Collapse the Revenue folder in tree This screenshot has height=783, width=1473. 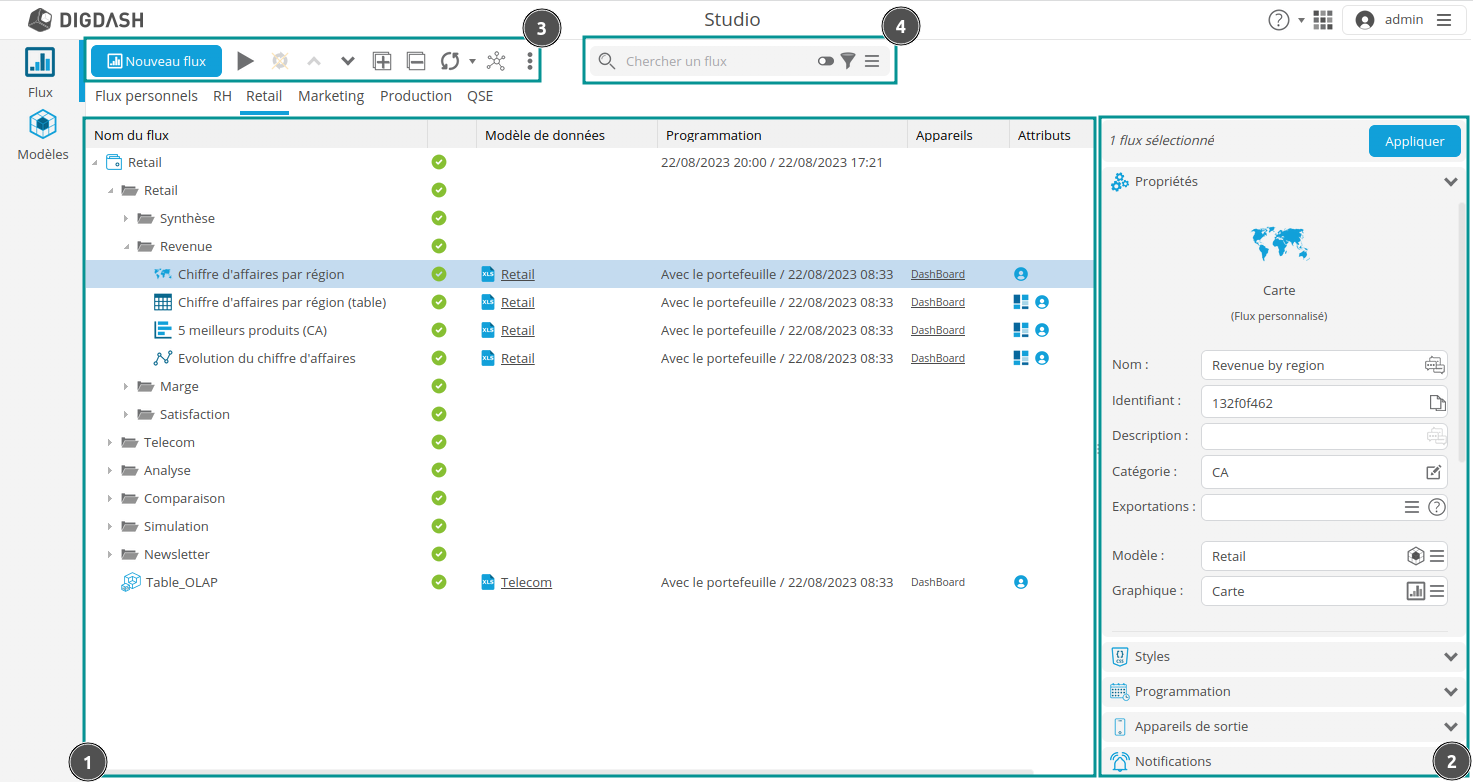pos(127,247)
